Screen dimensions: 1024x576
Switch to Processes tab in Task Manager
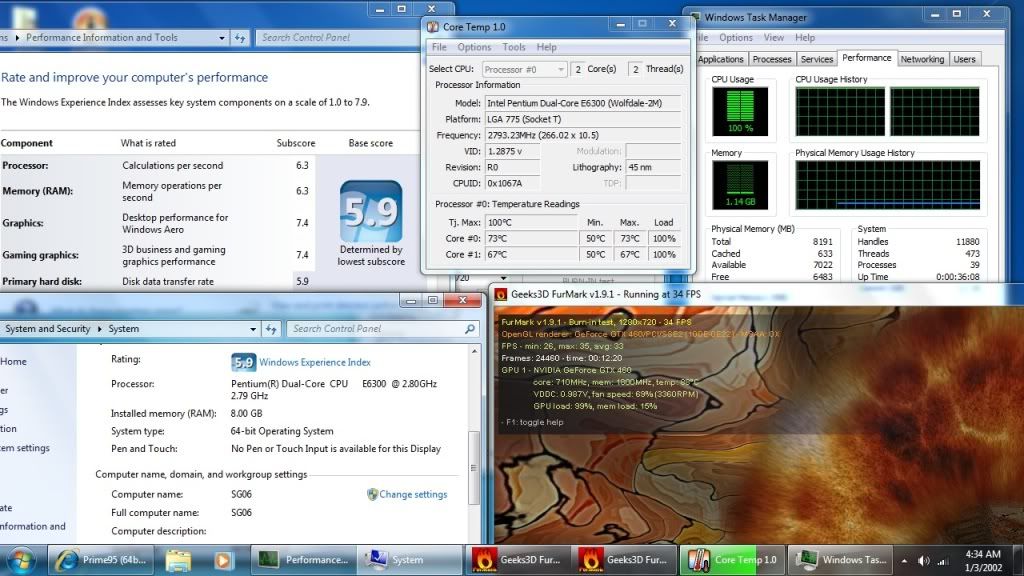(772, 59)
